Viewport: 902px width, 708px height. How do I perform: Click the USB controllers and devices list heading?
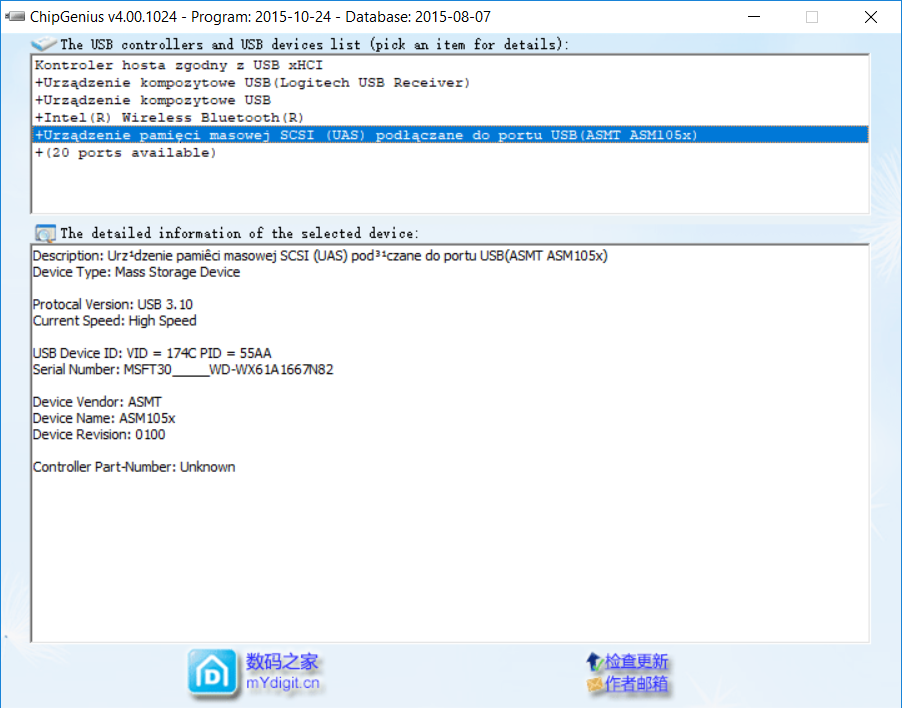click(x=314, y=44)
